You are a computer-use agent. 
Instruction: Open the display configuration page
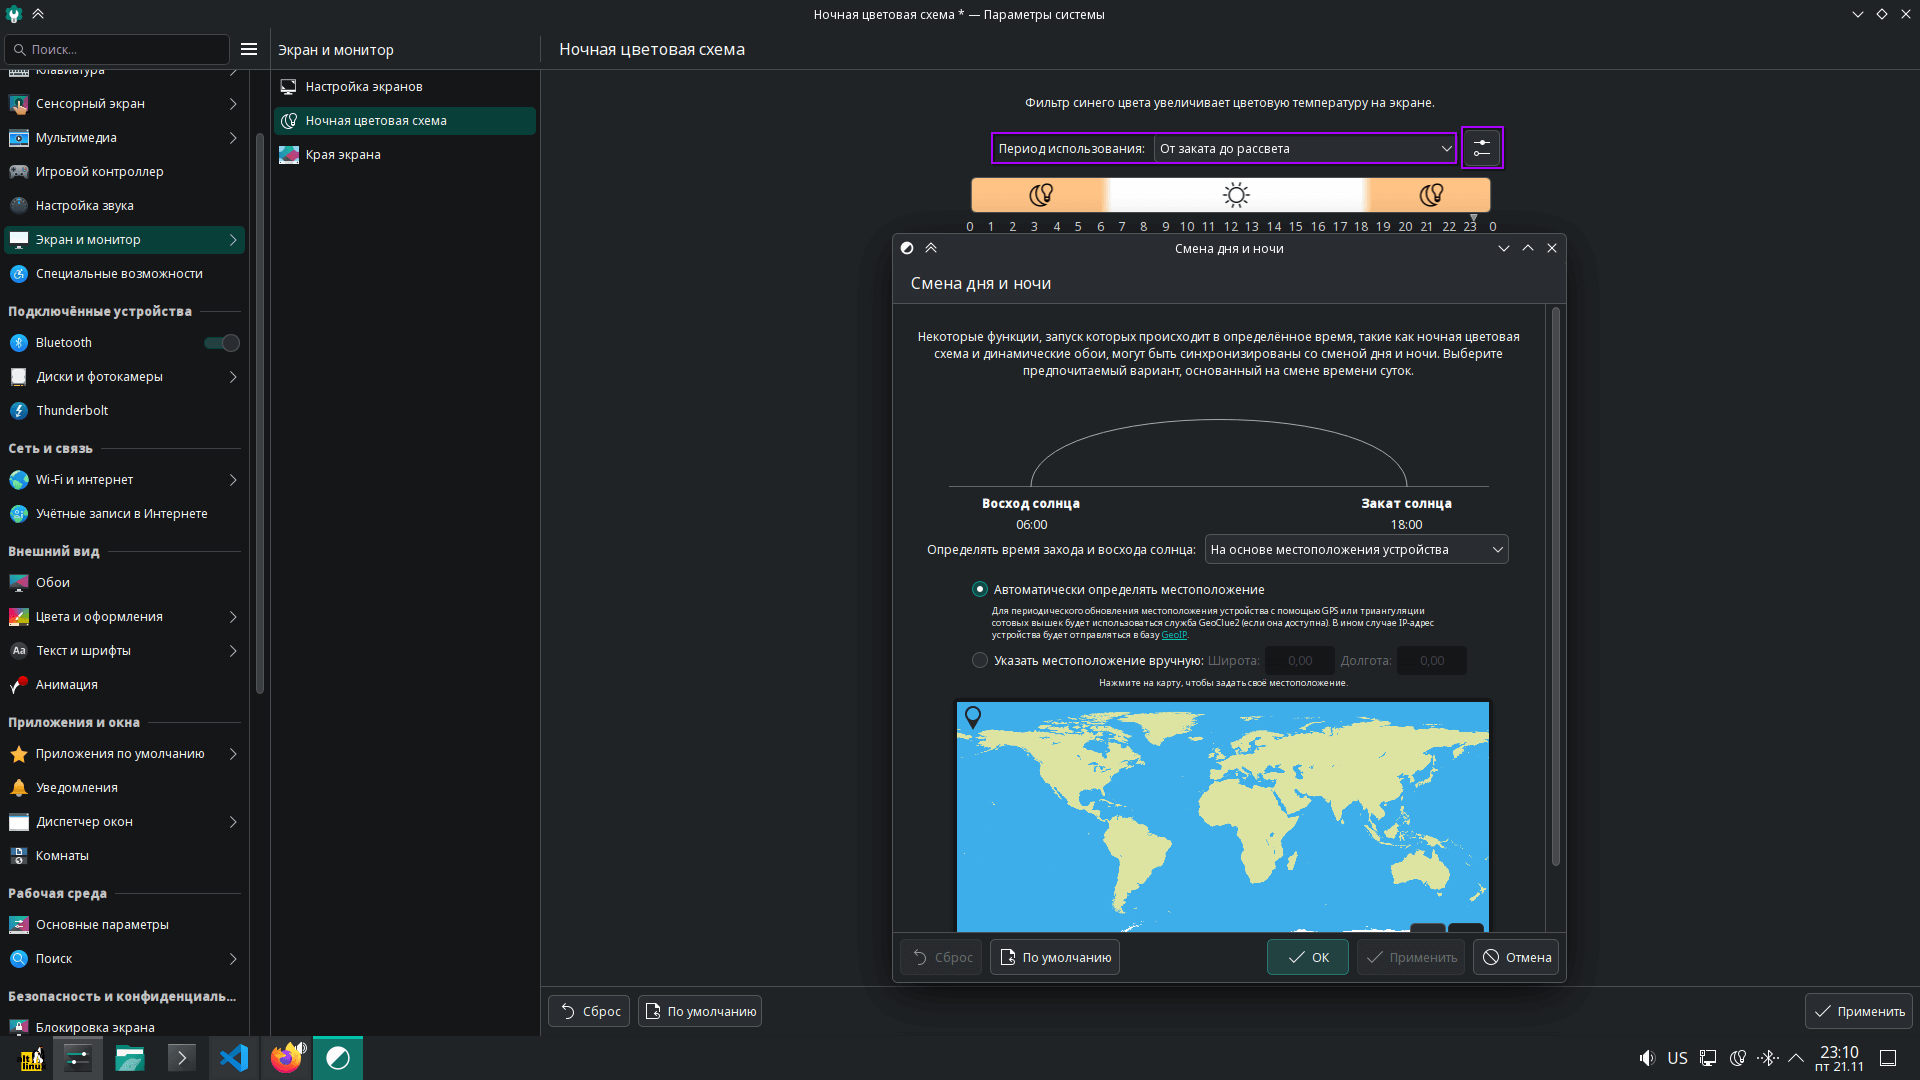363,87
